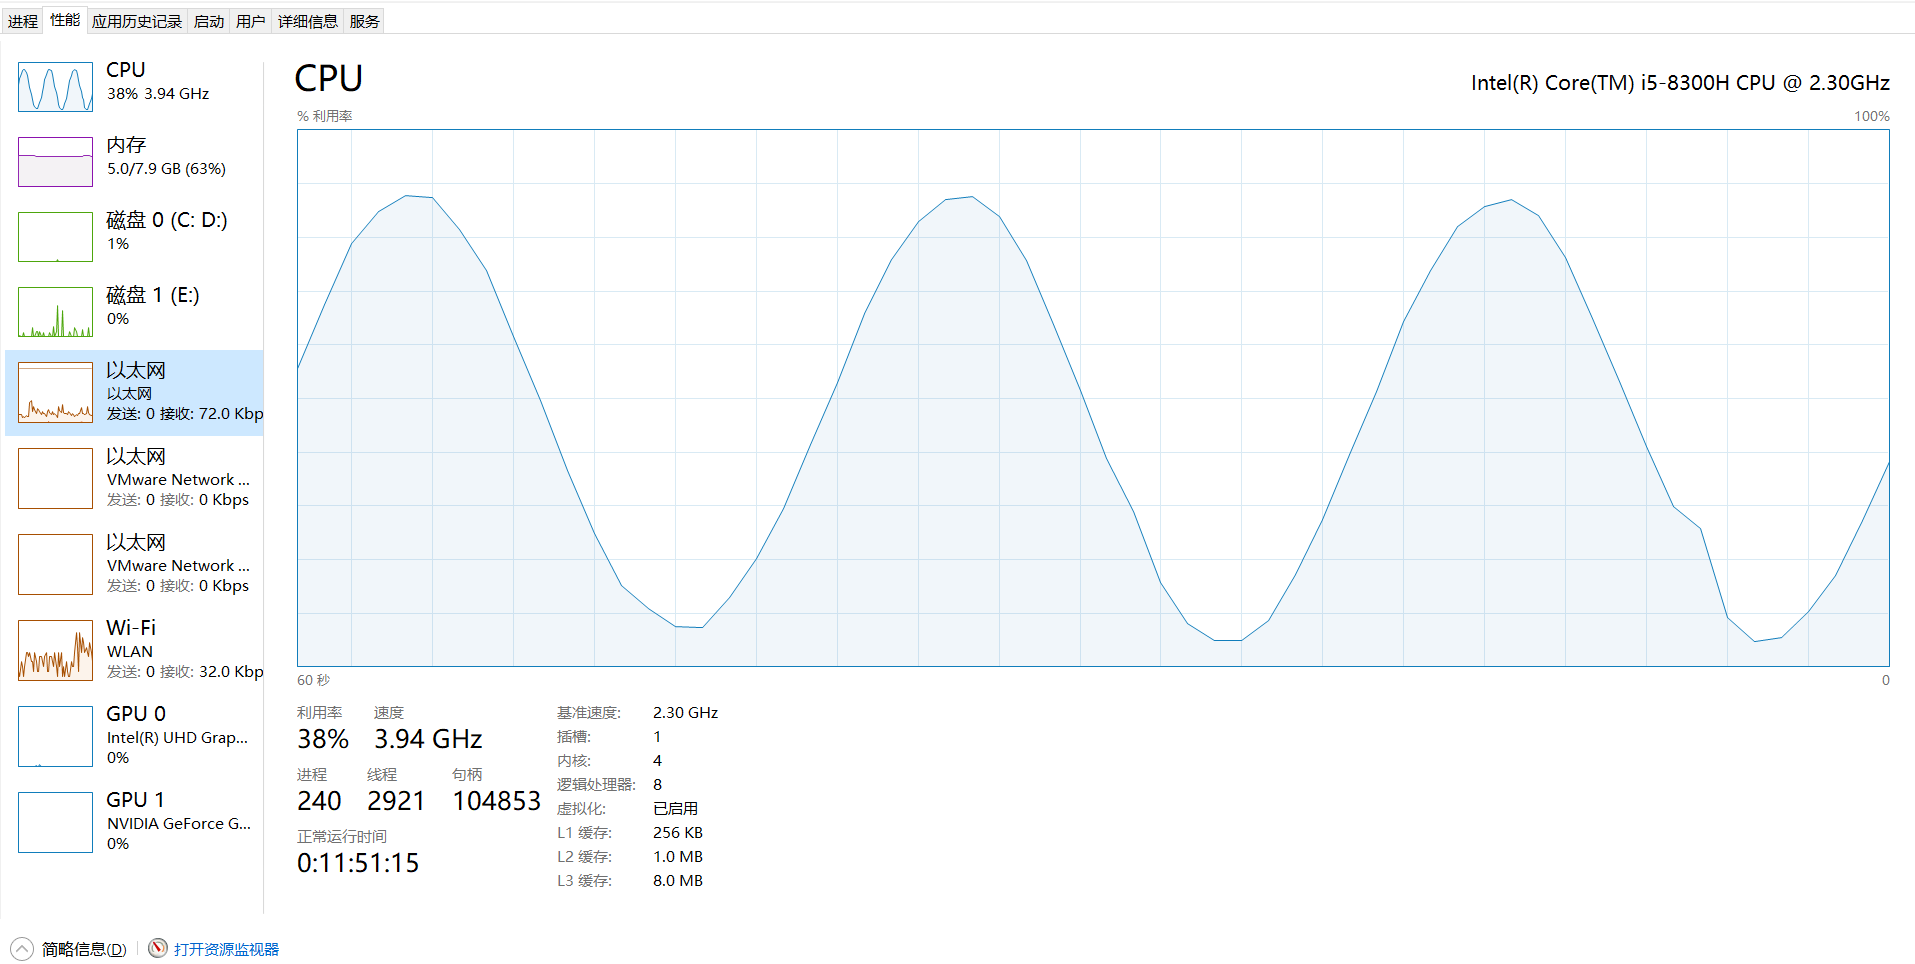The image size is (1915, 964).
Task: Select 磁盘 1 (E:) label
Action: coord(153,295)
